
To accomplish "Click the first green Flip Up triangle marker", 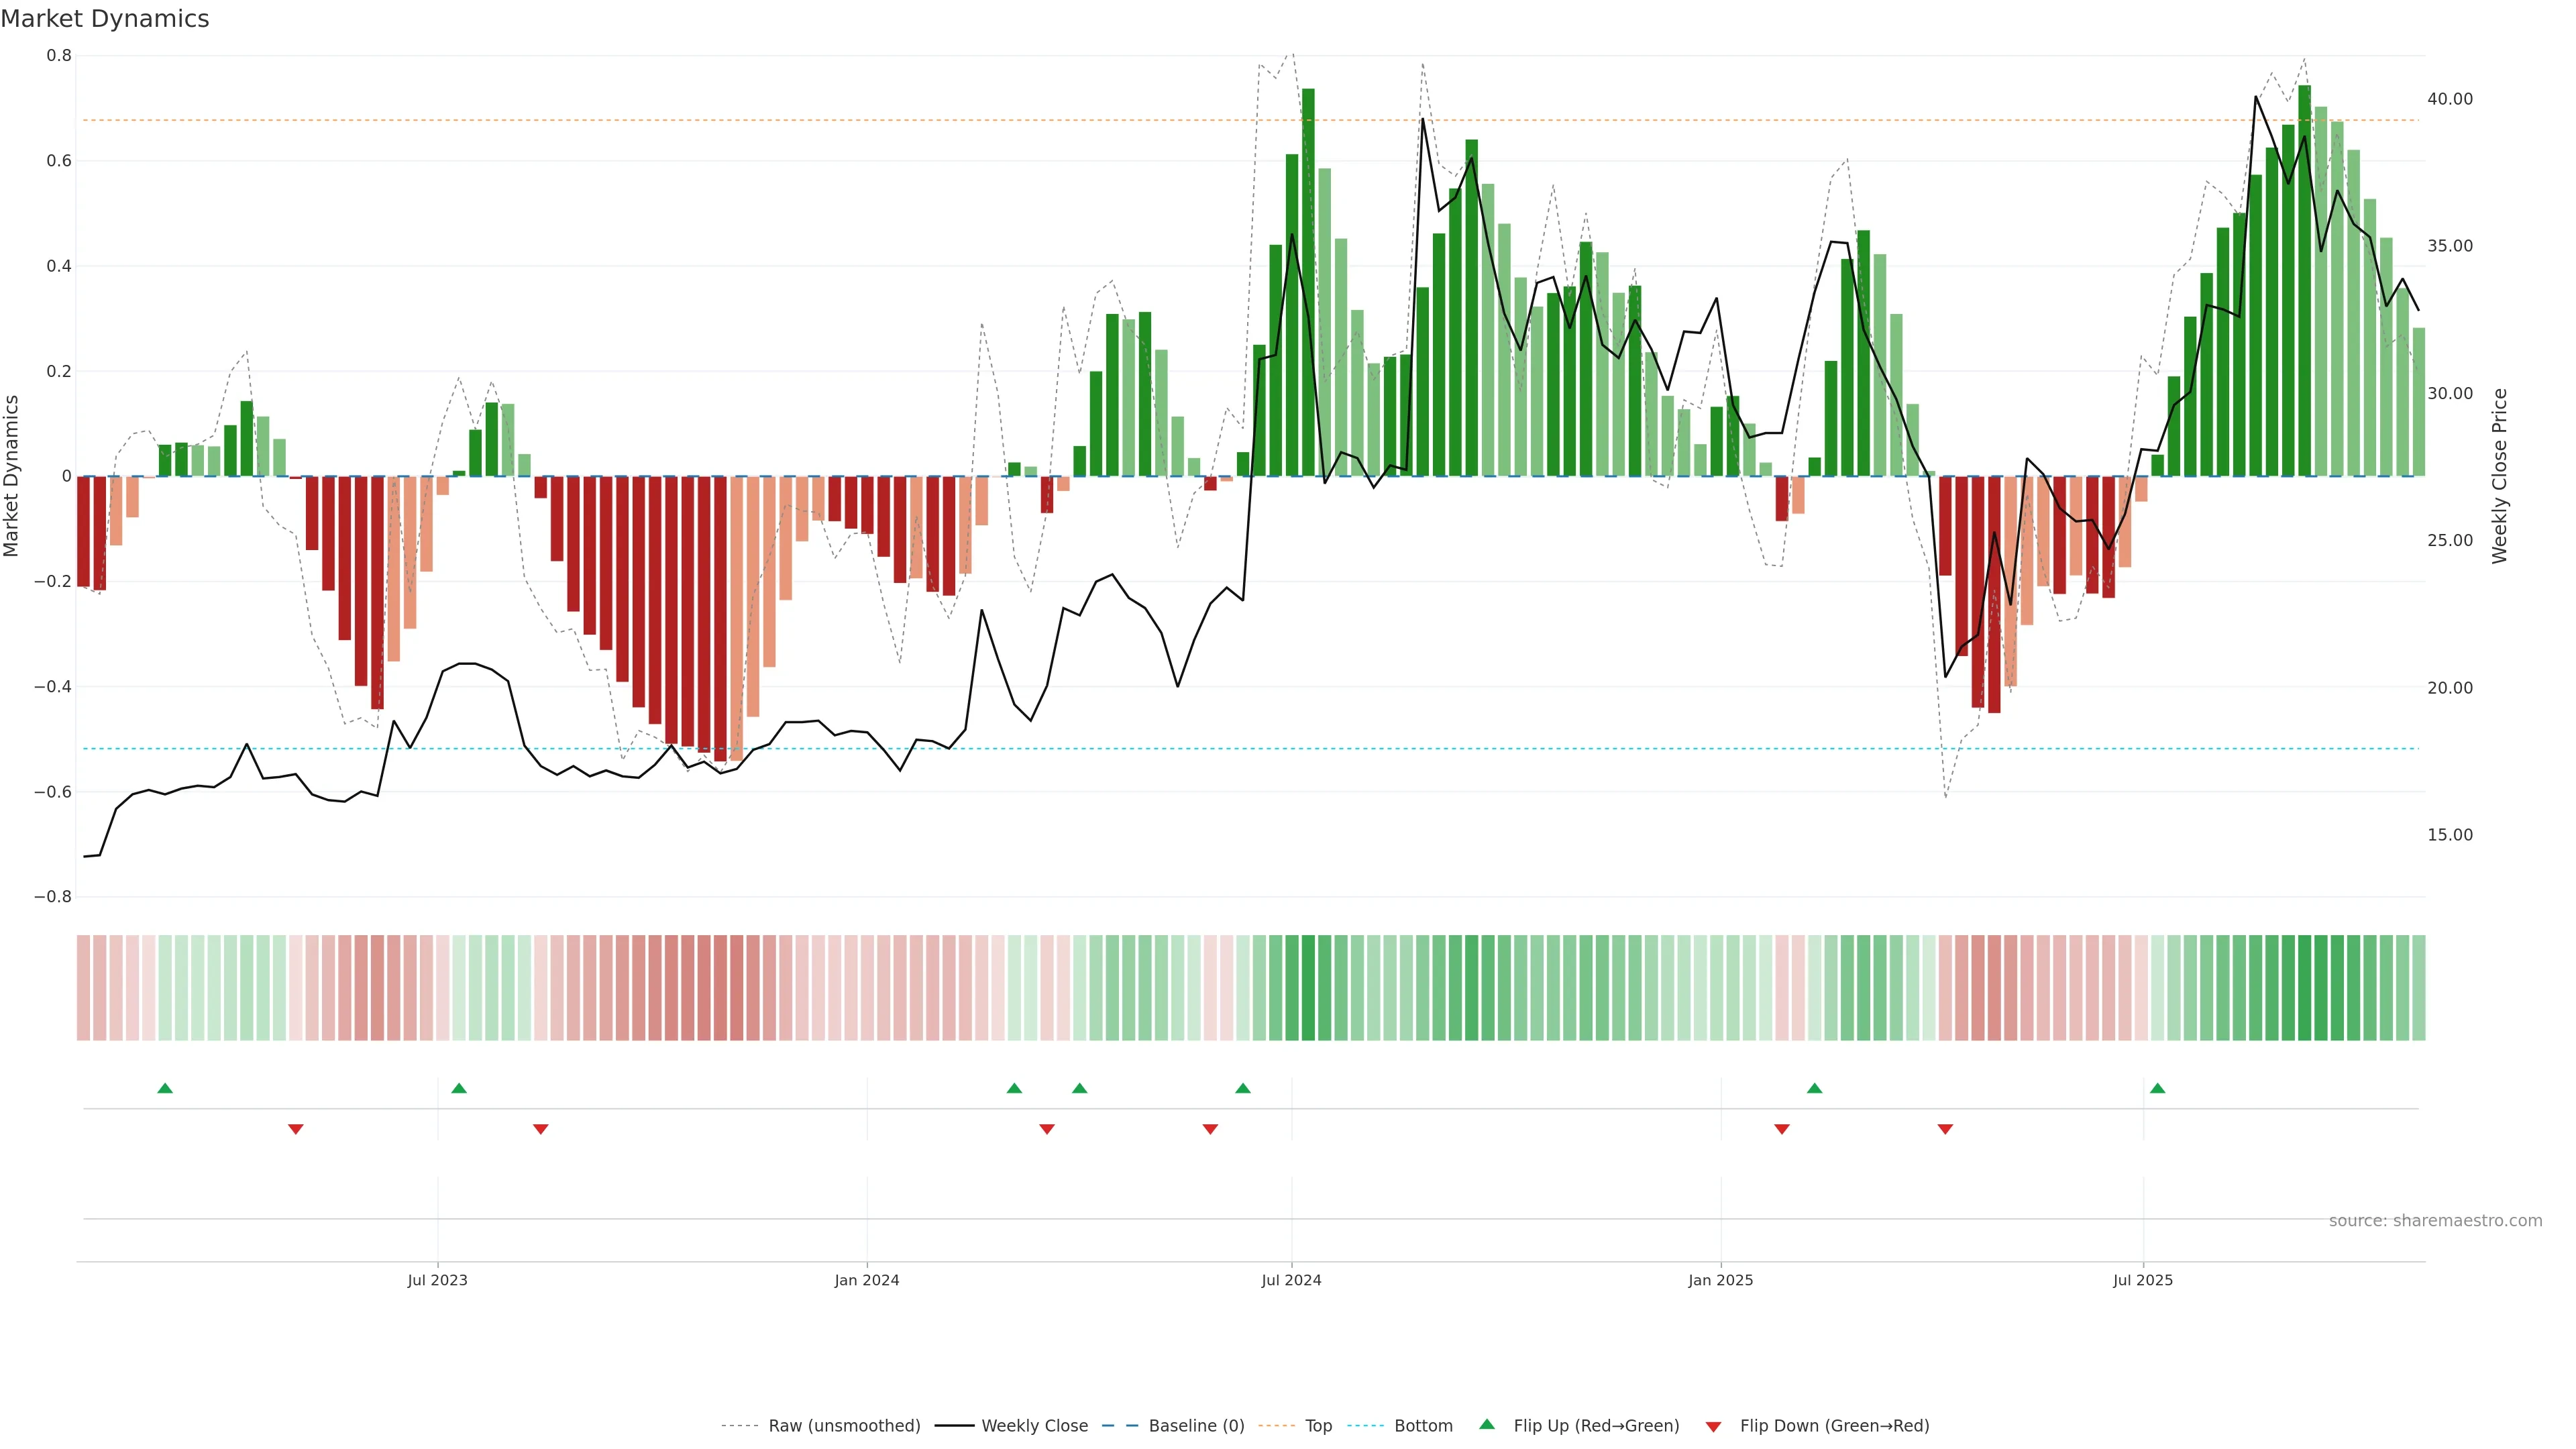I will (x=165, y=1088).
